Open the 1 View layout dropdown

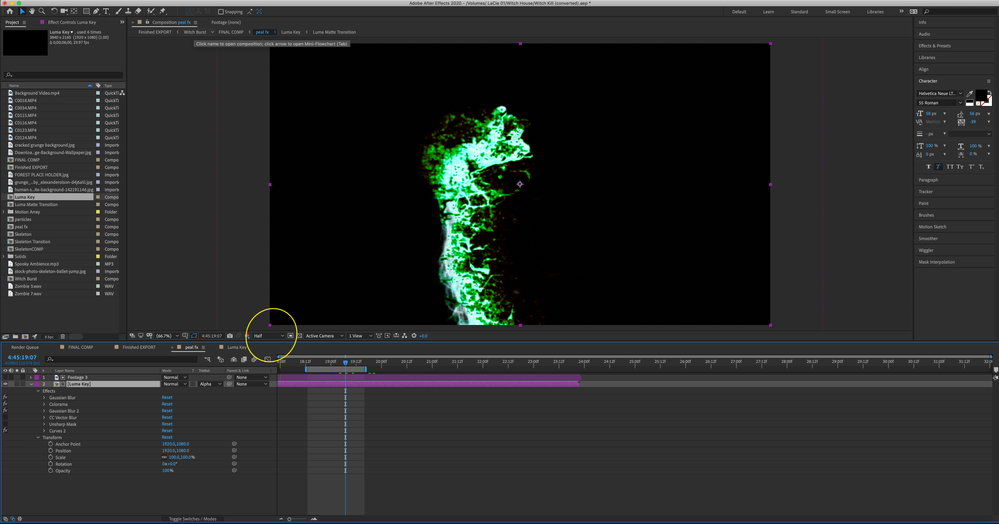click(x=360, y=336)
